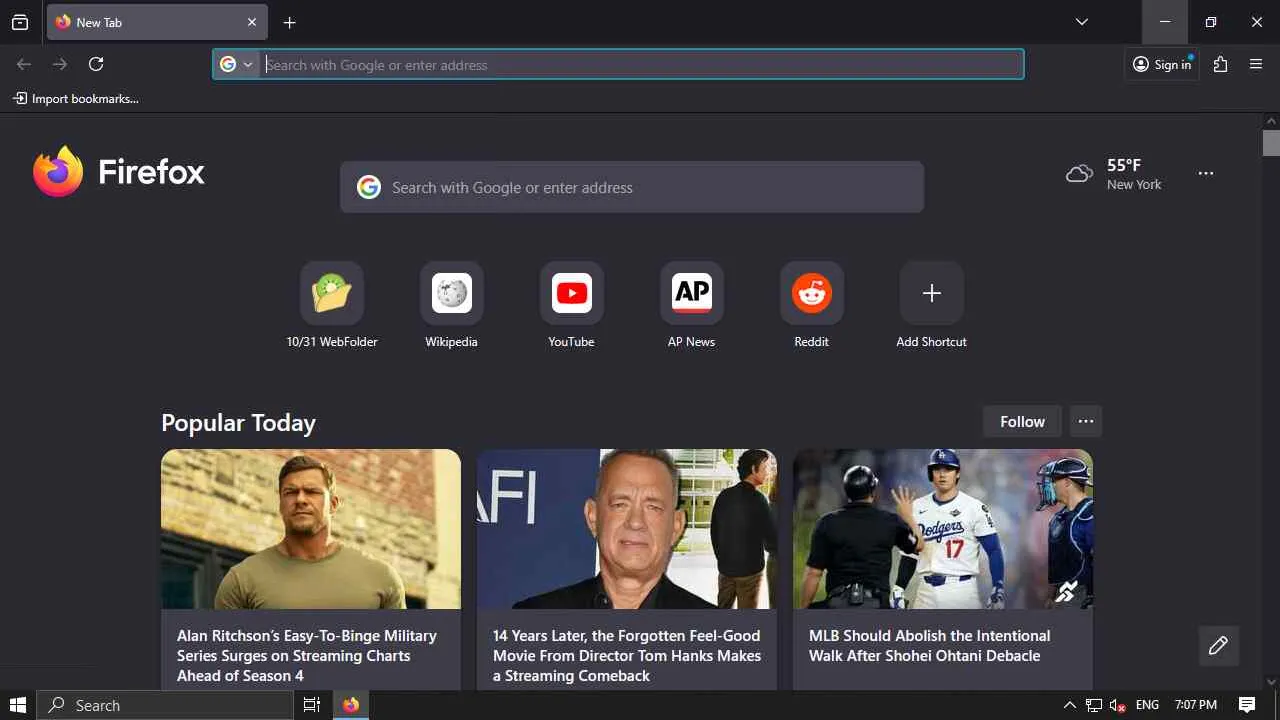Close the New Tab tab
The width and height of the screenshot is (1280, 720).
coord(252,22)
